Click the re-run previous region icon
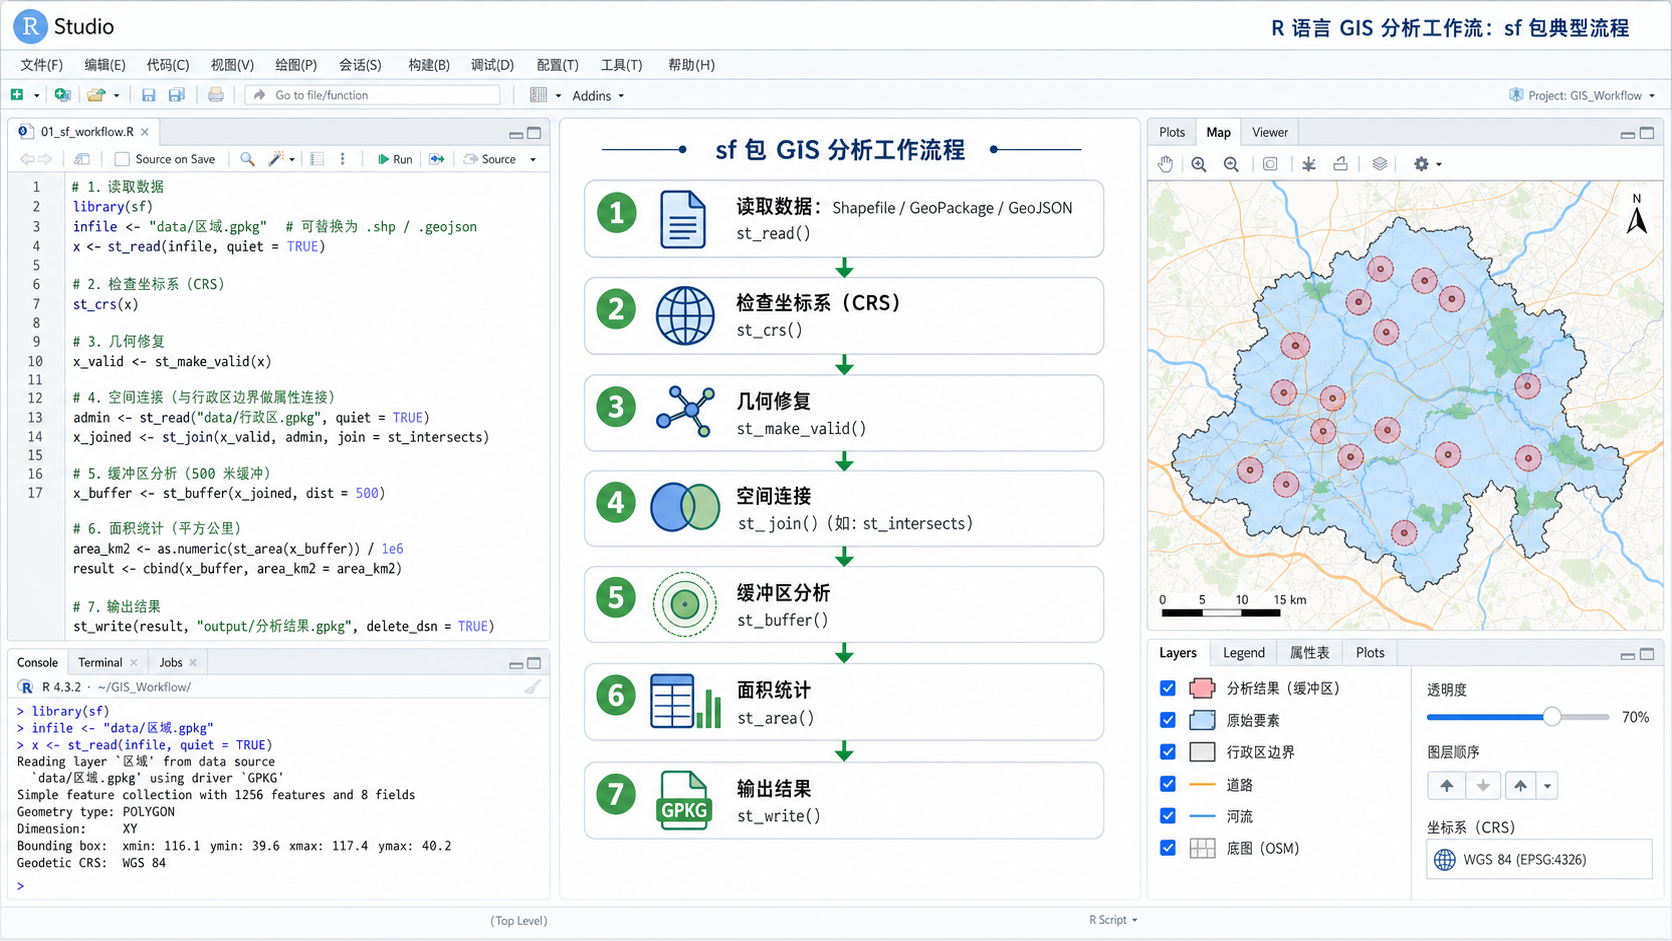Screen dimensions: 1672x941 437,159
